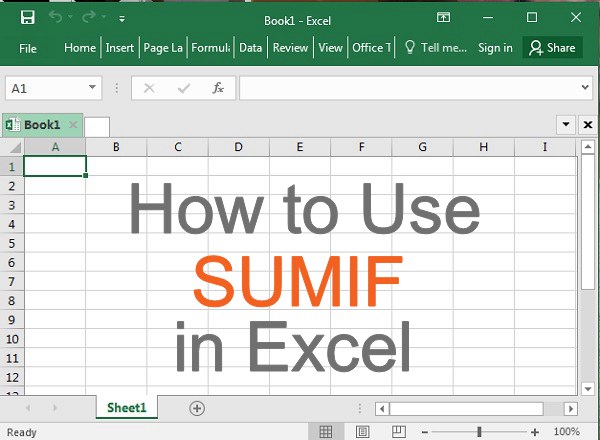
Task: Select row 12 header
Action: (12, 378)
